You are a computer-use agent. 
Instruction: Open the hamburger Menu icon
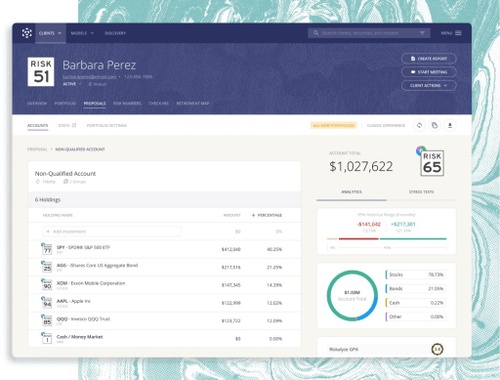tap(458, 33)
